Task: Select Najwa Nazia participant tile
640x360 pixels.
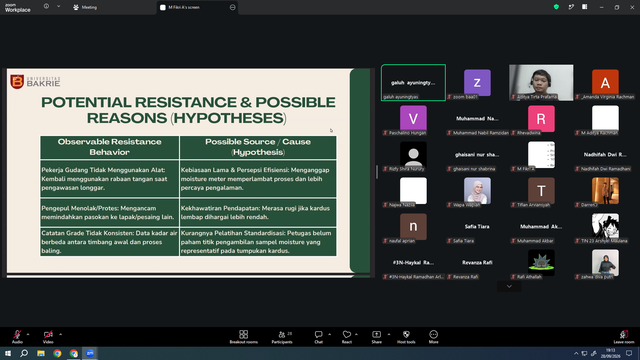Action: point(413,190)
